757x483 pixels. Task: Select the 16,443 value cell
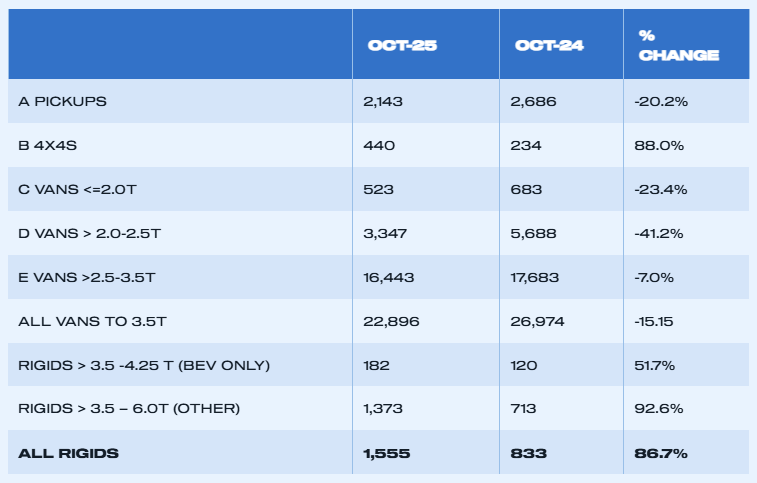click(x=389, y=278)
